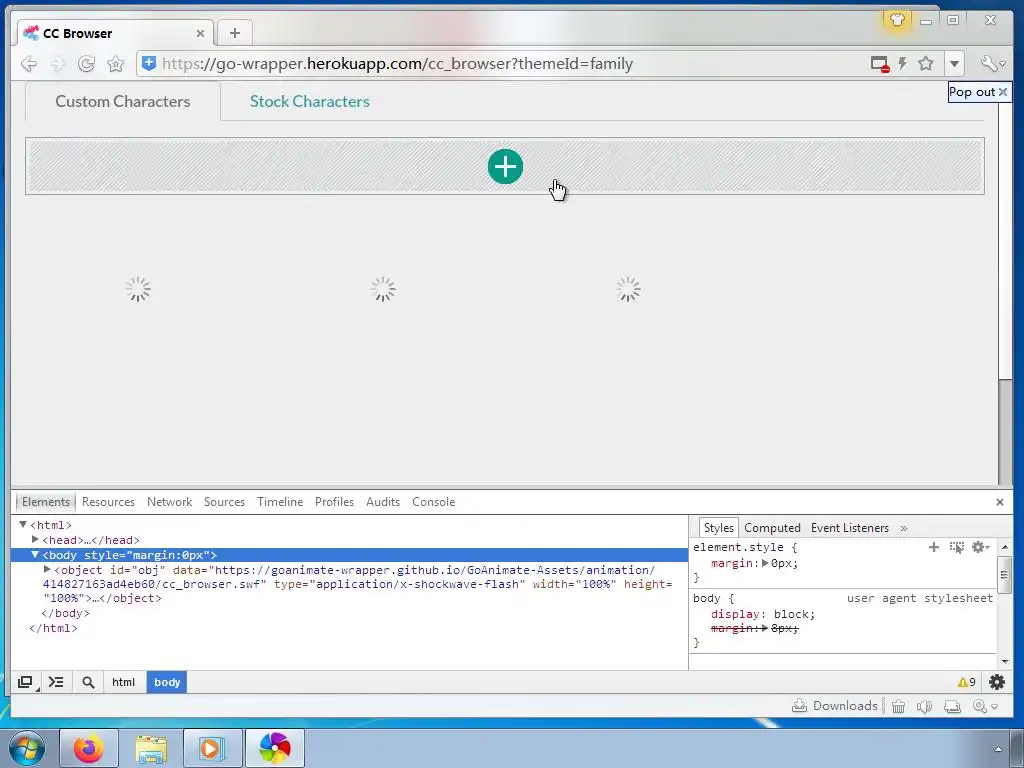Open the Profiles devtools panel
The height and width of the screenshot is (768, 1024).
[x=334, y=502]
